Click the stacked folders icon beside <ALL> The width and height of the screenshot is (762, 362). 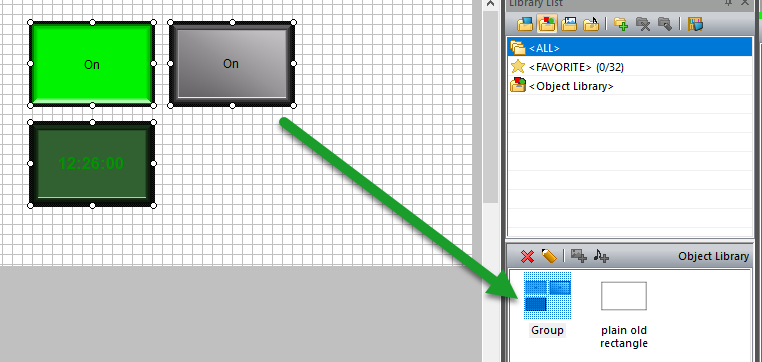[518, 48]
